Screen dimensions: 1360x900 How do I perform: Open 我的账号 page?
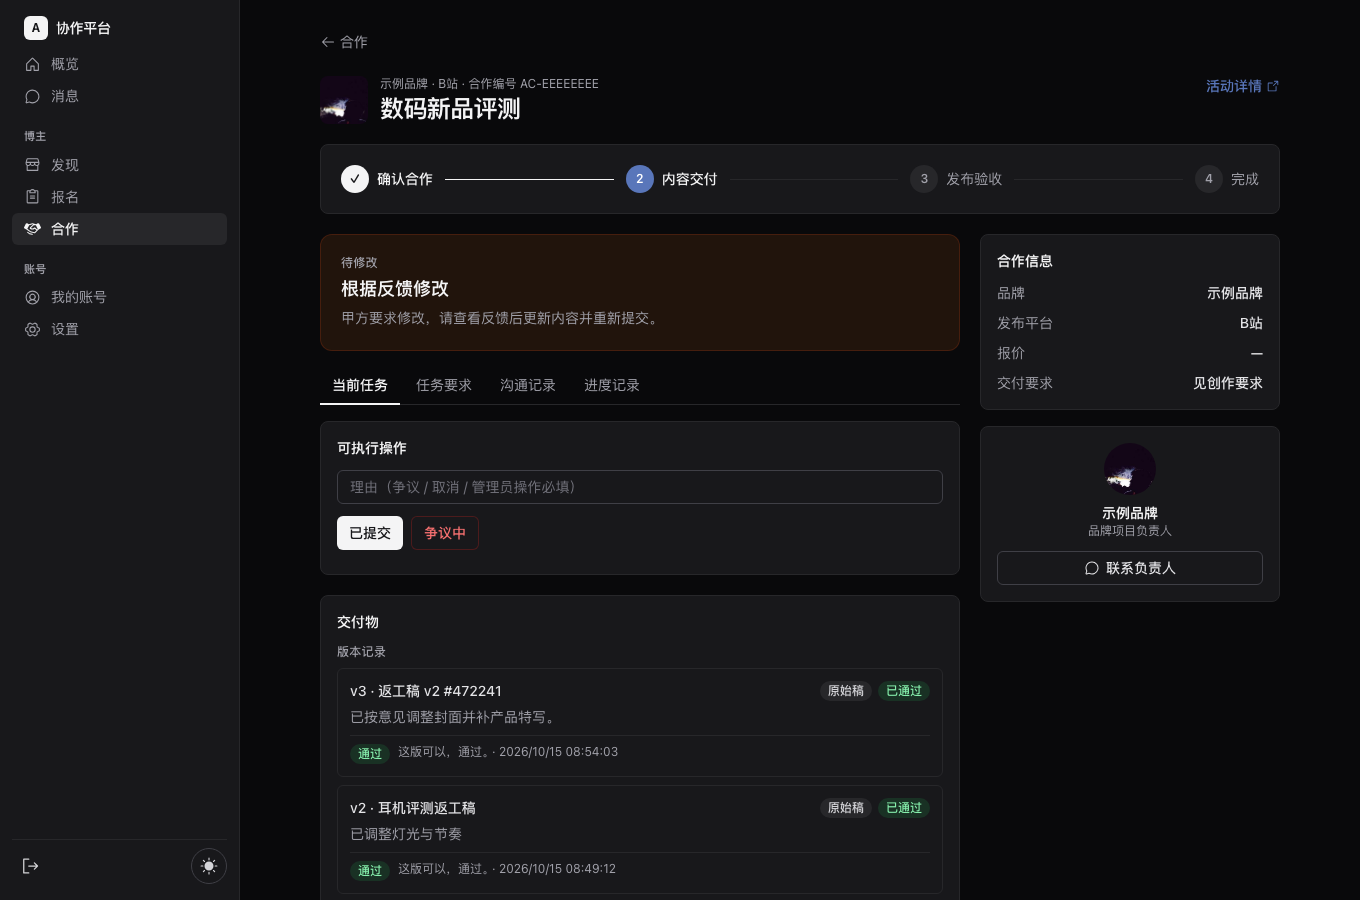click(x=119, y=297)
